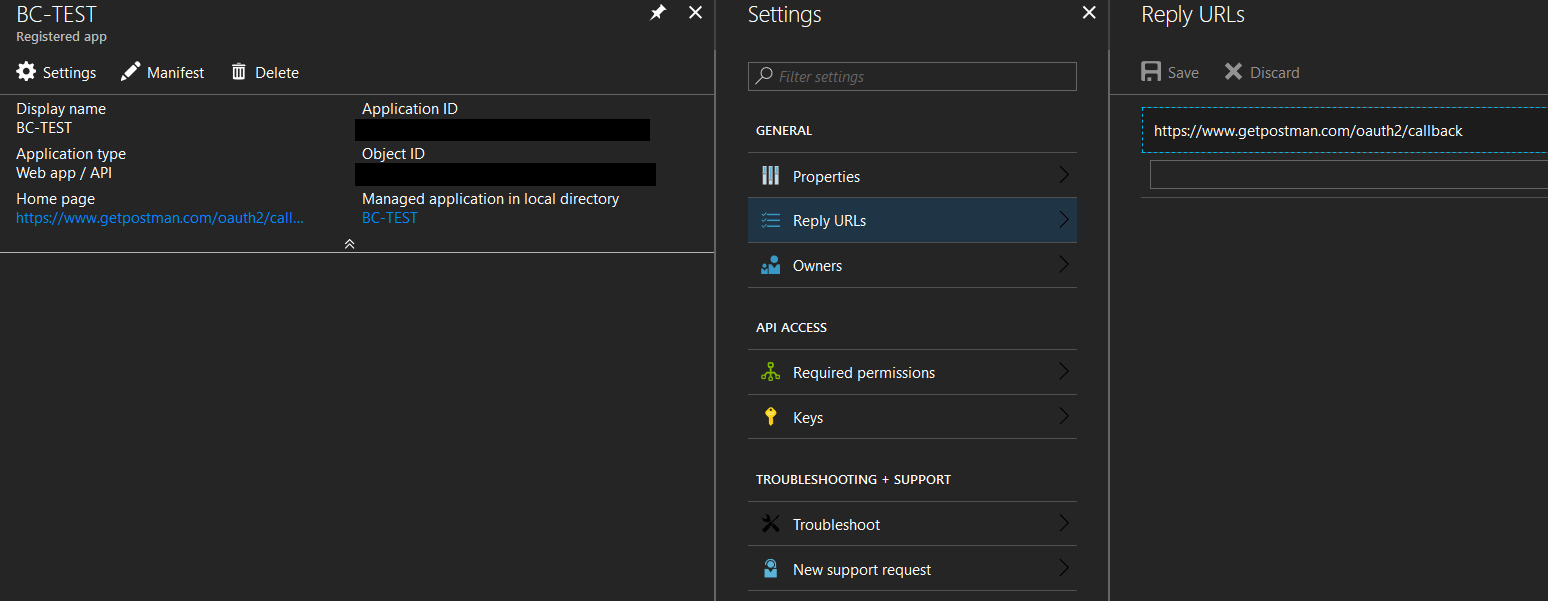
Task: Edit the Manifest via the pencil icon
Action: point(130,71)
